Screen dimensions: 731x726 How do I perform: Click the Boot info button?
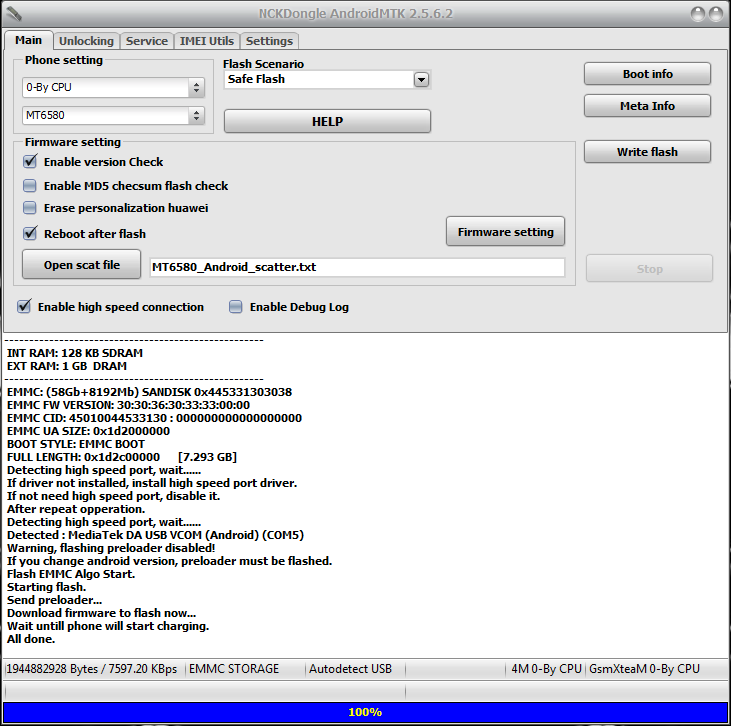648,74
